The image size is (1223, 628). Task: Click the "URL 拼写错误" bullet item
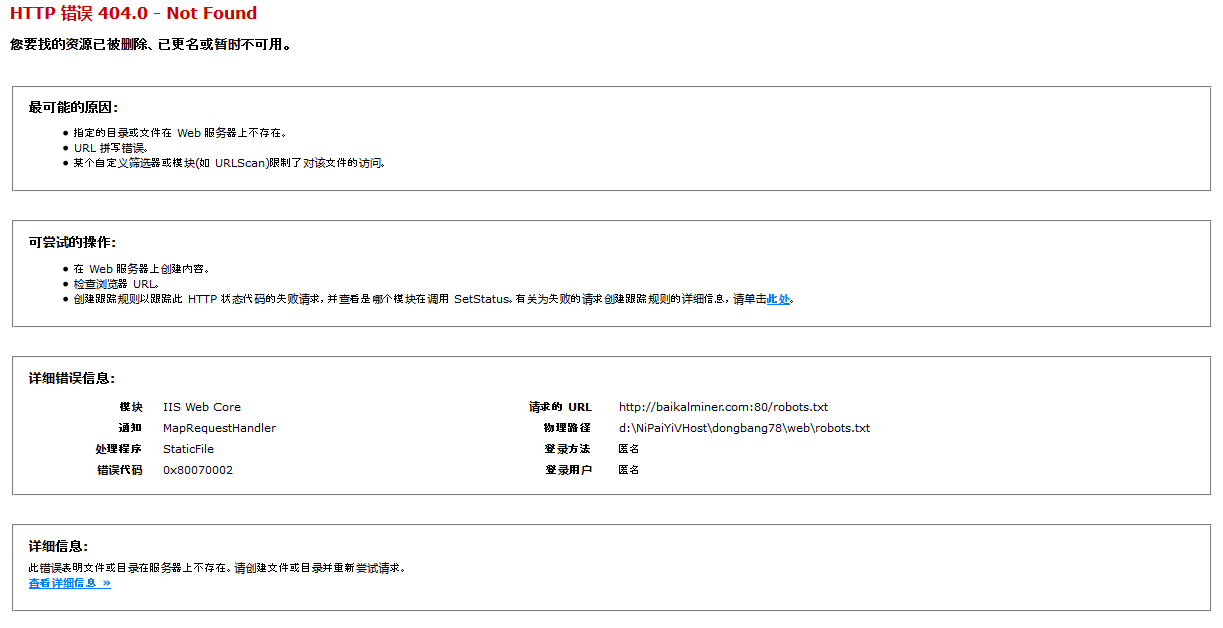(111, 148)
